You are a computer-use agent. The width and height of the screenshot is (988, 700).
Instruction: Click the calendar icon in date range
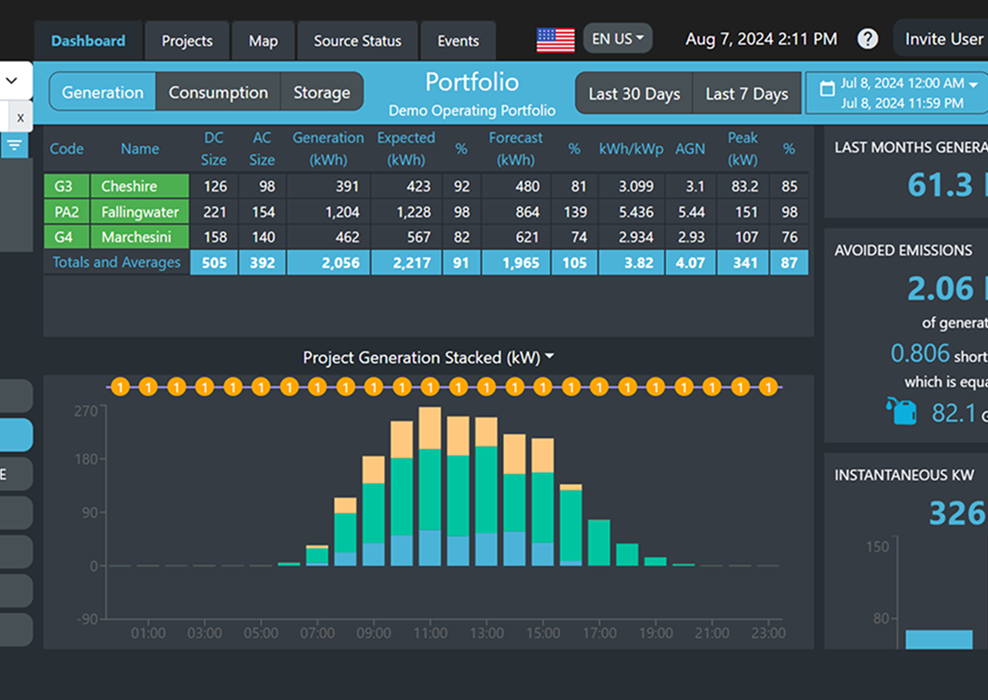coord(827,89)
